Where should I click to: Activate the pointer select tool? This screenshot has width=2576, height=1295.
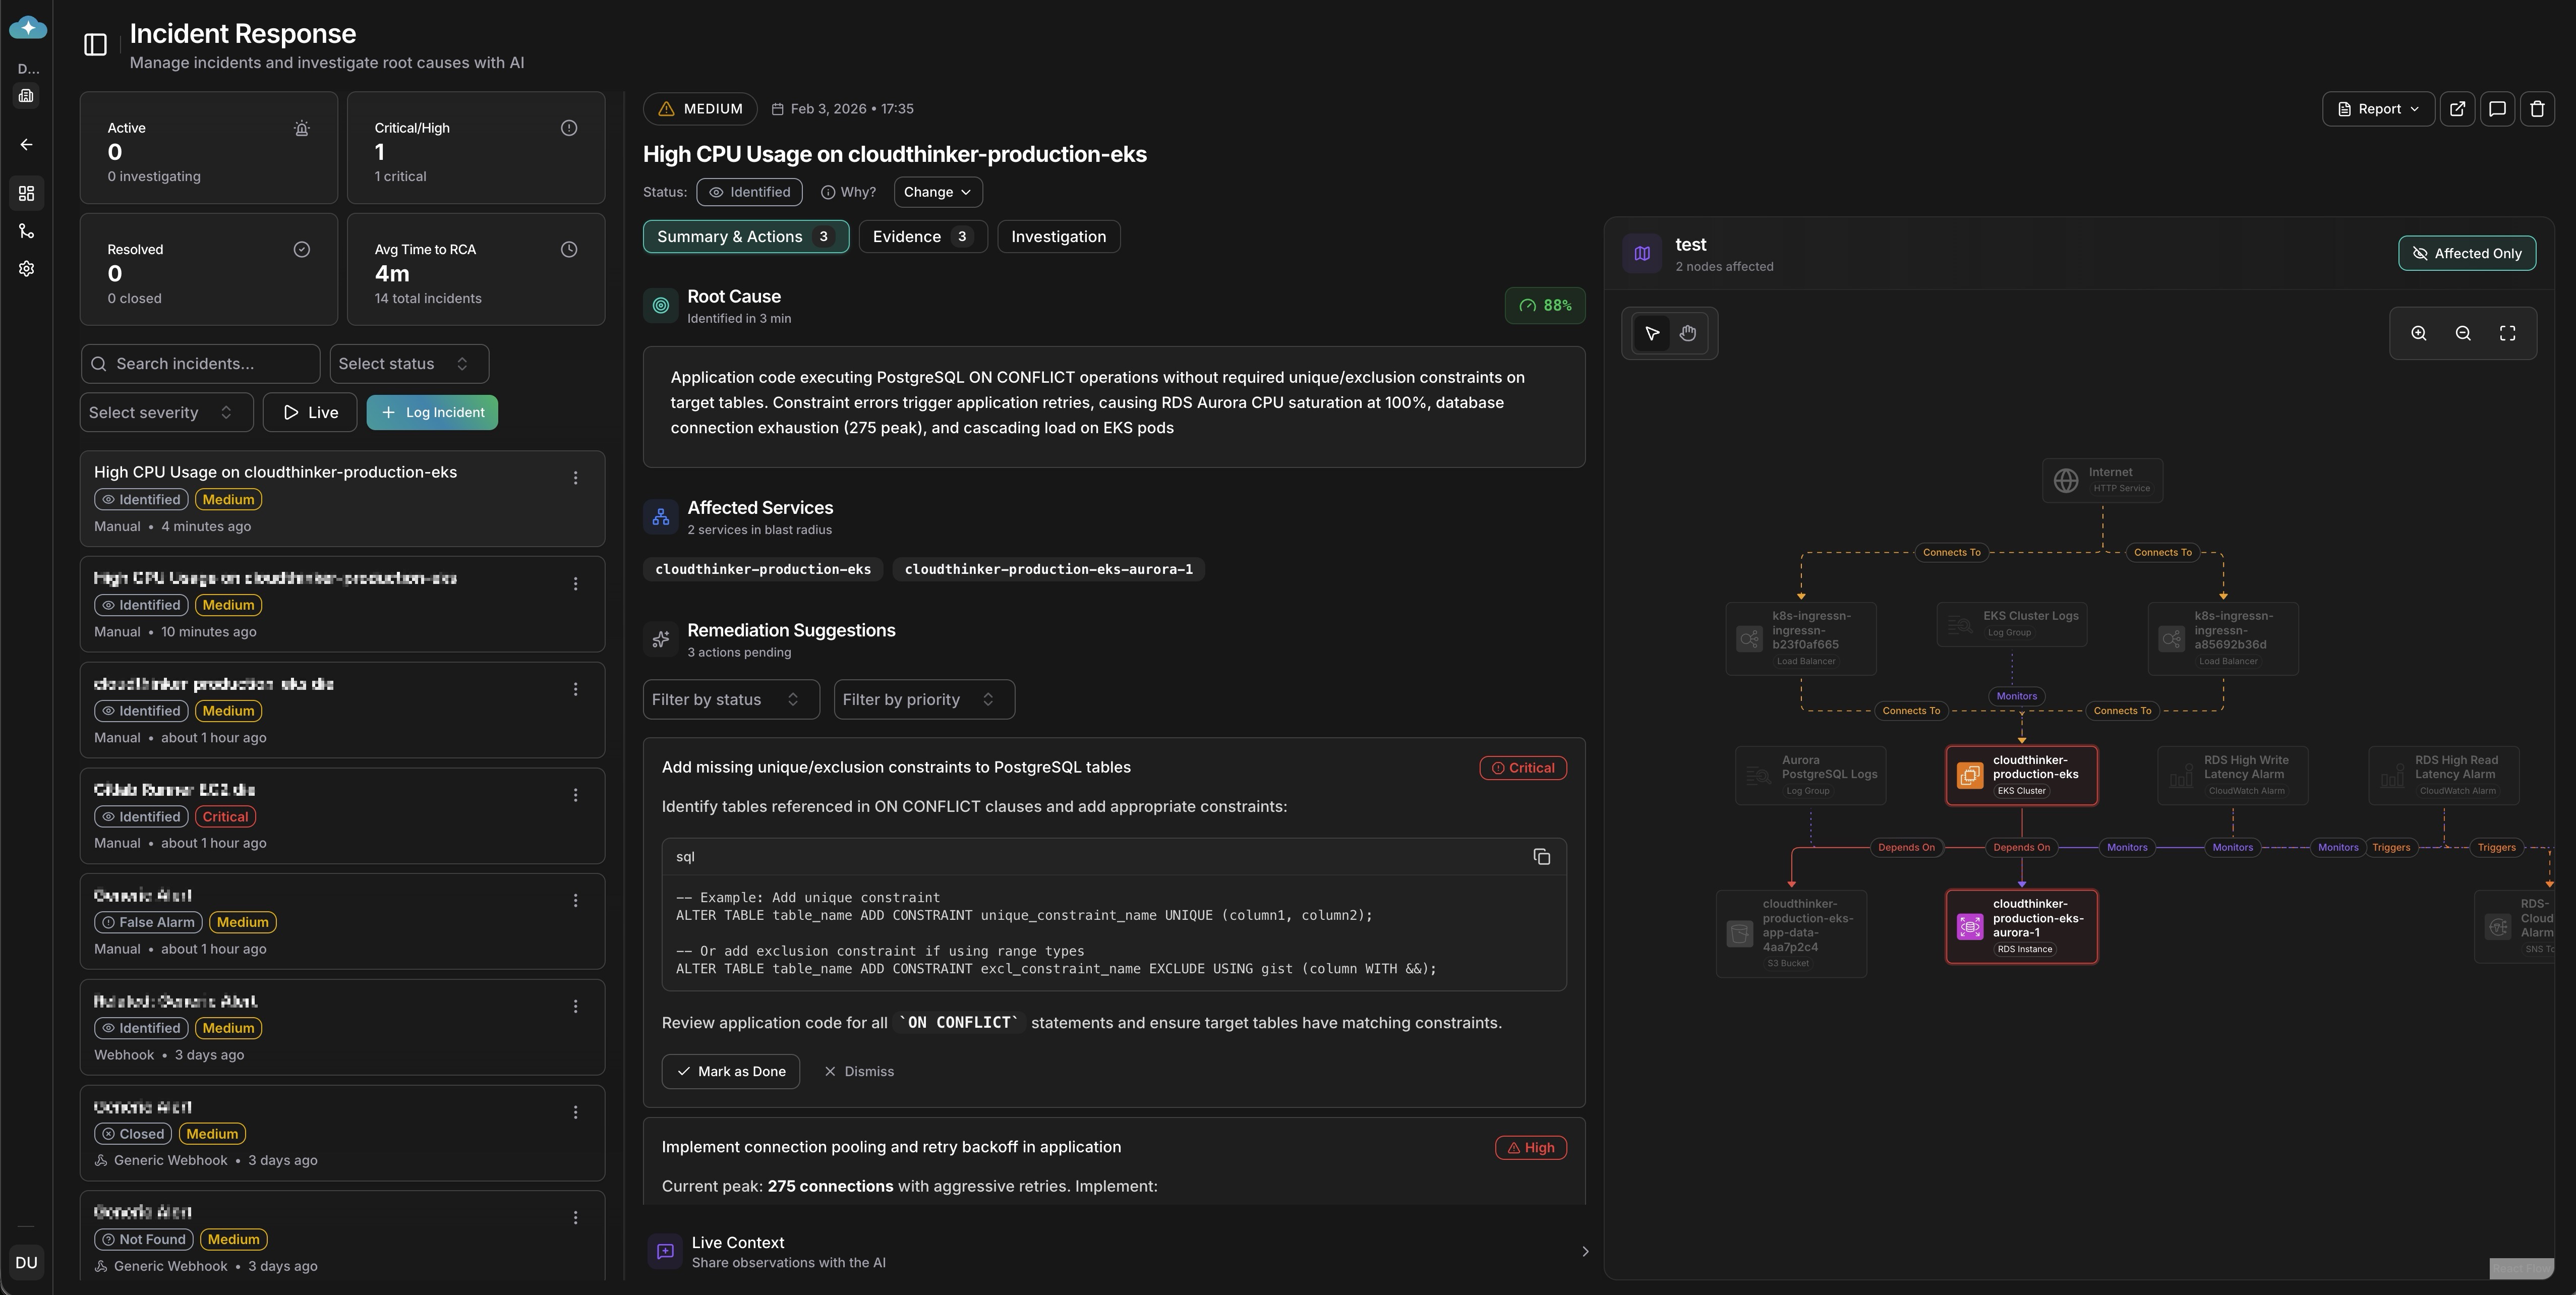click(x=1652, y=334)
